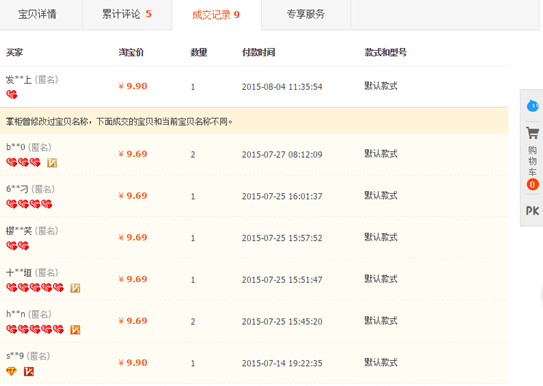Click quantity 2 in the h**n row
Screen dimensions: 543x386
(193, 322)
